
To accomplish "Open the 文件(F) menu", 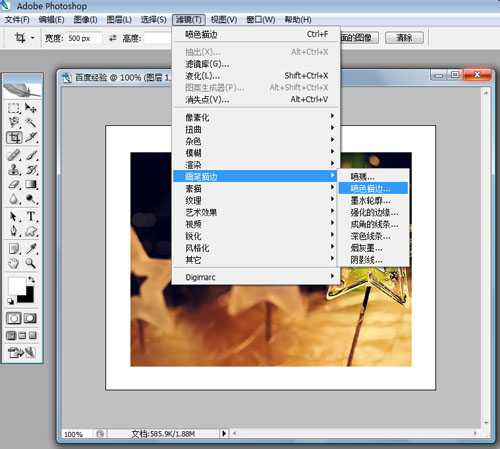I will pos(17,20).
